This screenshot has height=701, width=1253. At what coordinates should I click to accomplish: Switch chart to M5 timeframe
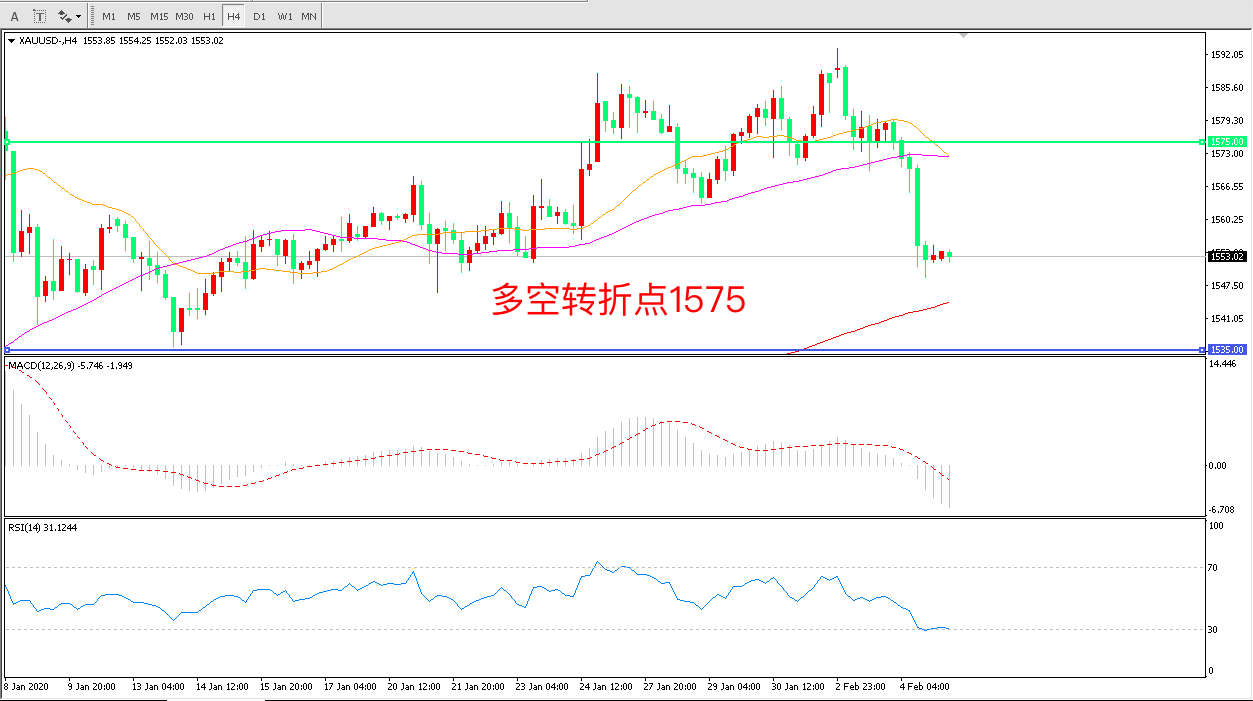134,16
